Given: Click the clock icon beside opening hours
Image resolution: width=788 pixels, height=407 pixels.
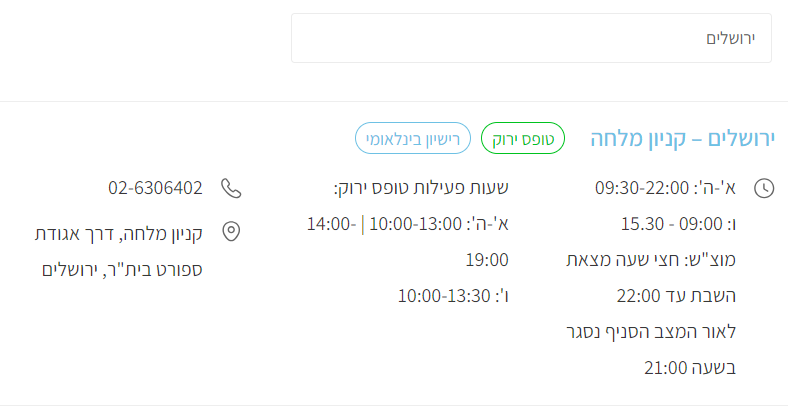Looking at the screenshot, I should click(764, 188).
